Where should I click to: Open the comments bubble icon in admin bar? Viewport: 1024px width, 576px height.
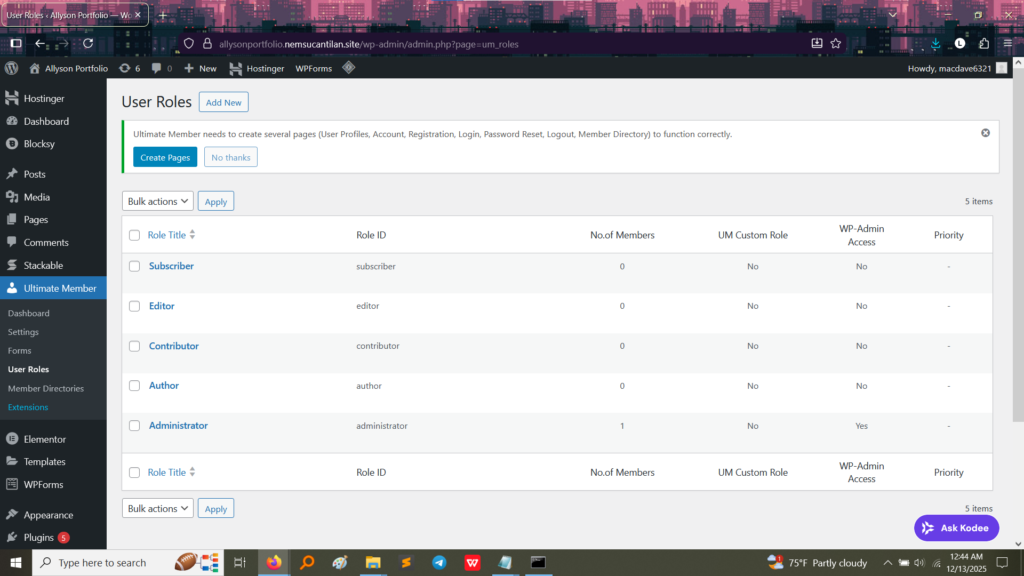click(x=161, y=68)
